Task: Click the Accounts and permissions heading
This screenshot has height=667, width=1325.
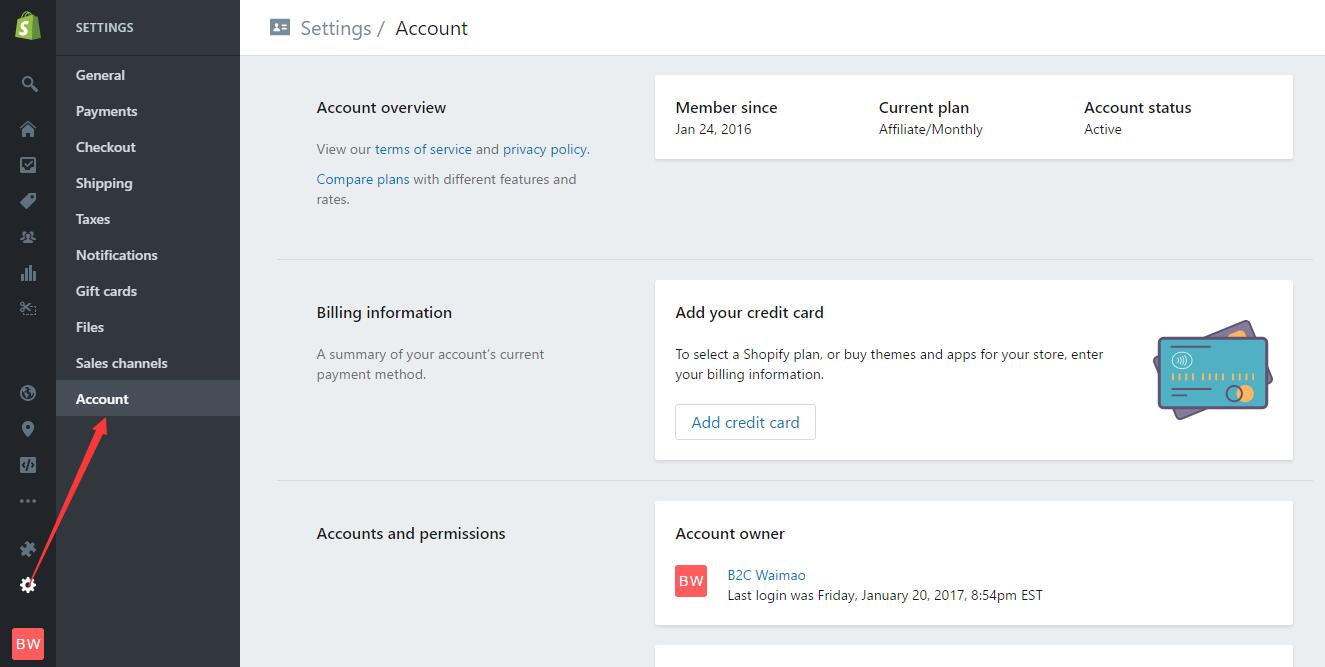Action: click(411, 533)
